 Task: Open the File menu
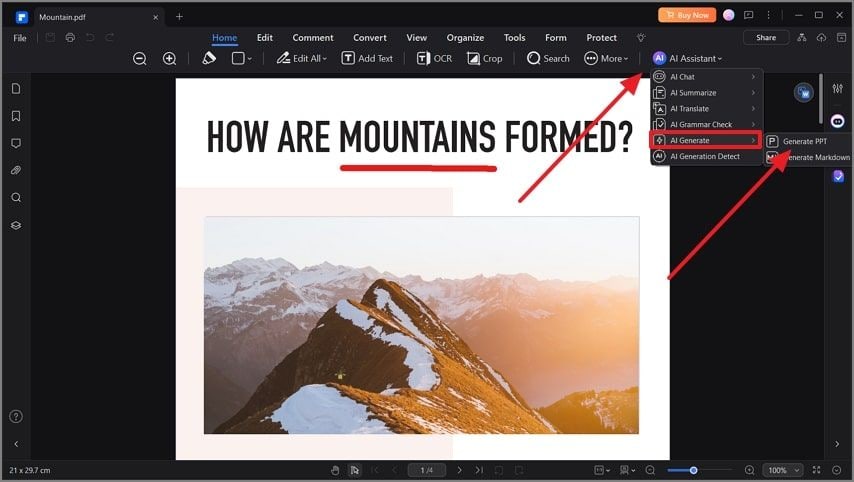[x=20, y=38]
